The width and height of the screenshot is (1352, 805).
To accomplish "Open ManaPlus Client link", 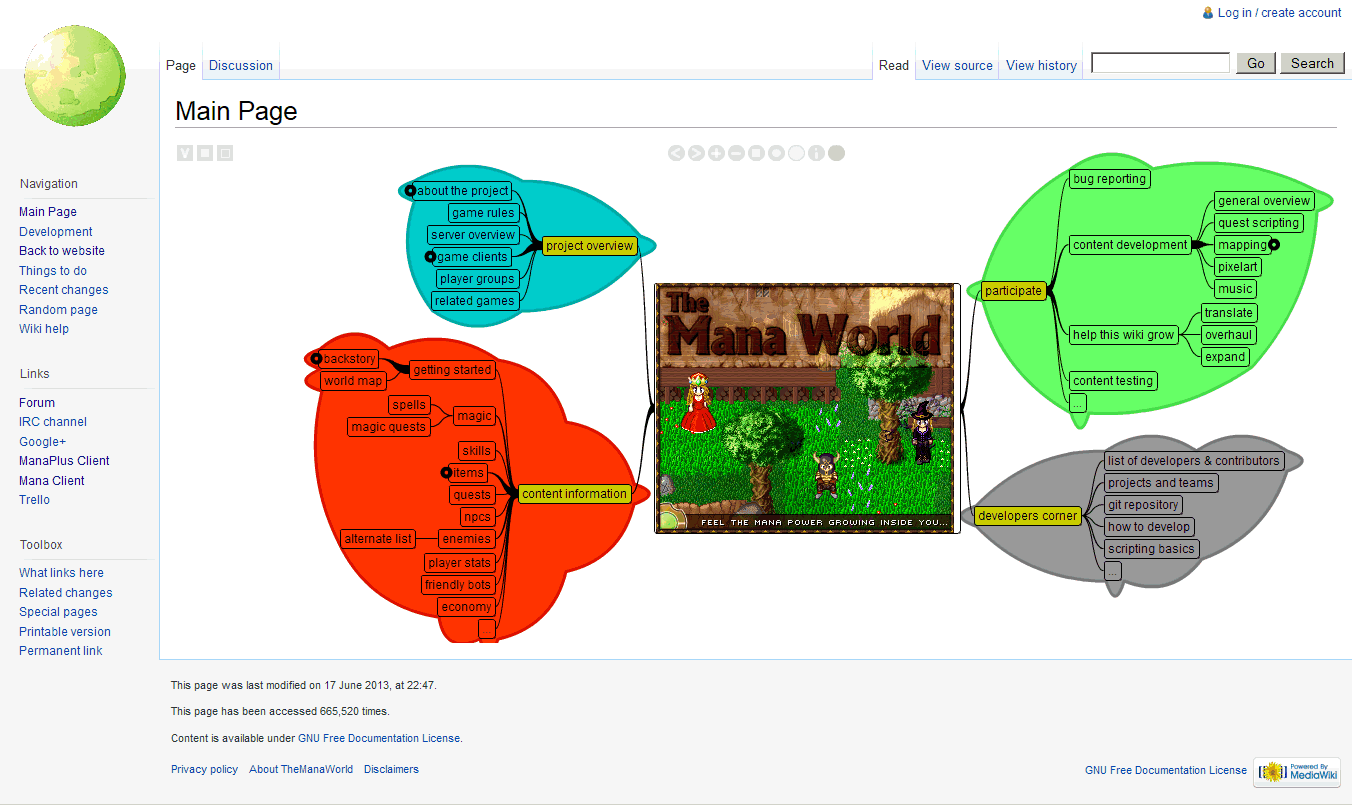I will click(64, 461).
